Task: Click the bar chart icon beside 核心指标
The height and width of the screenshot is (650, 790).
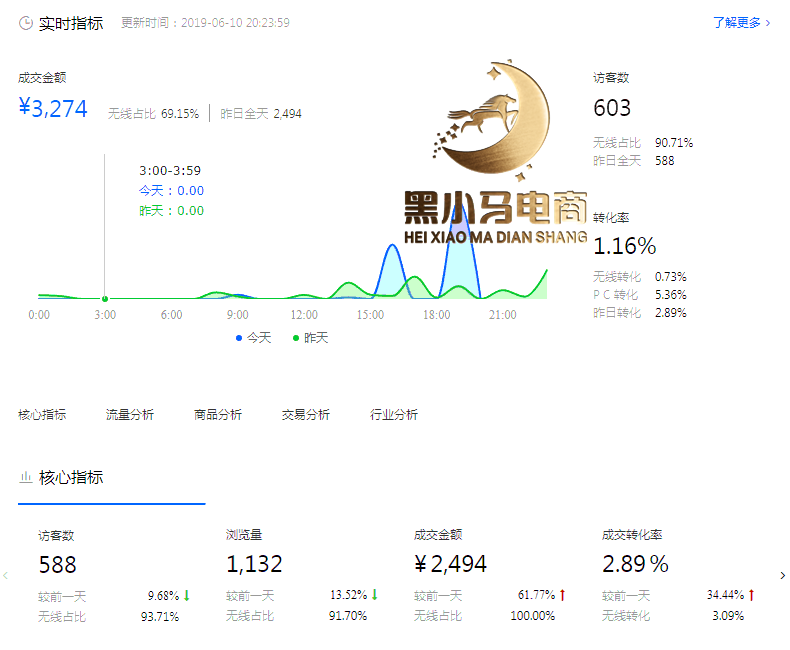Action: (x=26, y=477)
